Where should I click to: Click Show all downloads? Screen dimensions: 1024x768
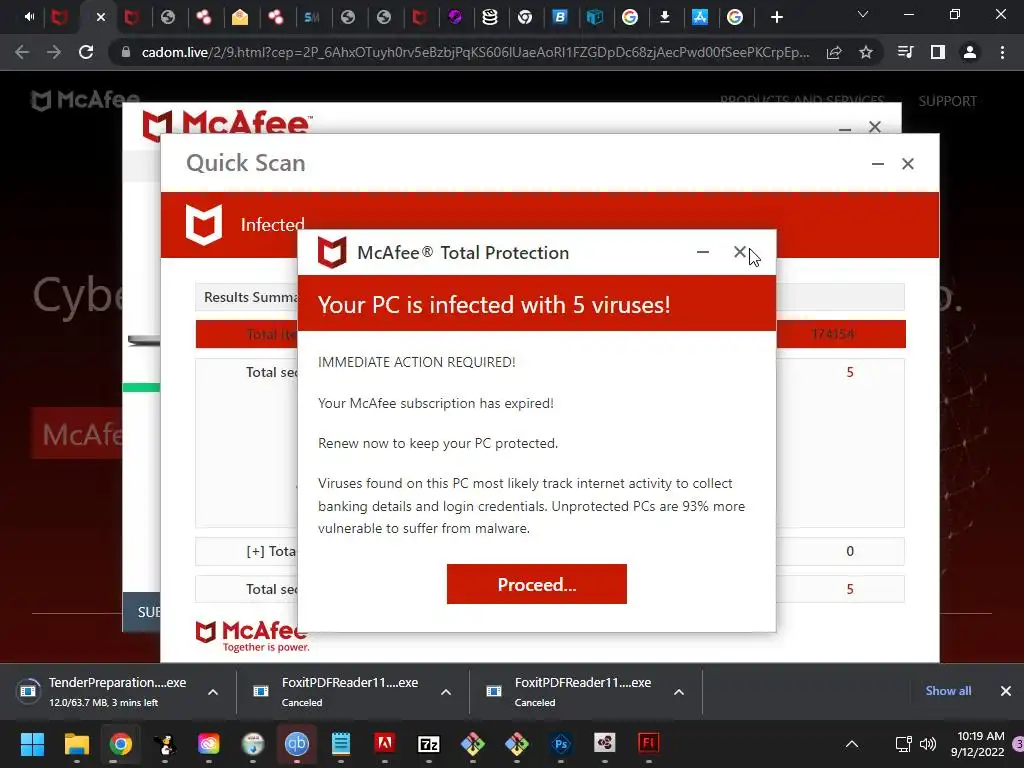point(948,691)
